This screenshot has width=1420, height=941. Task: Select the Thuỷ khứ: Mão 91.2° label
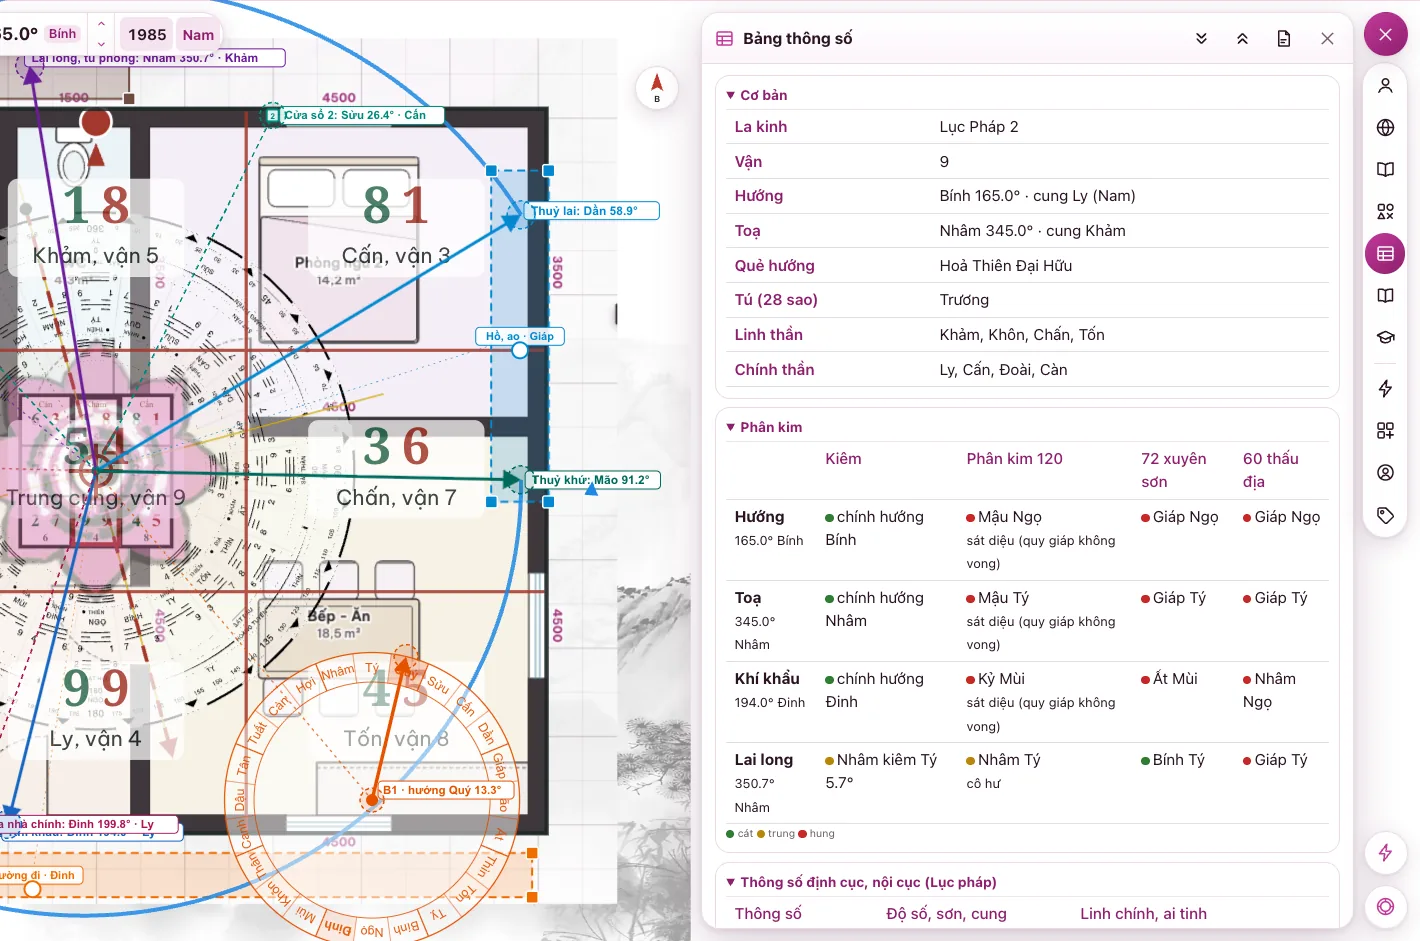593,480
